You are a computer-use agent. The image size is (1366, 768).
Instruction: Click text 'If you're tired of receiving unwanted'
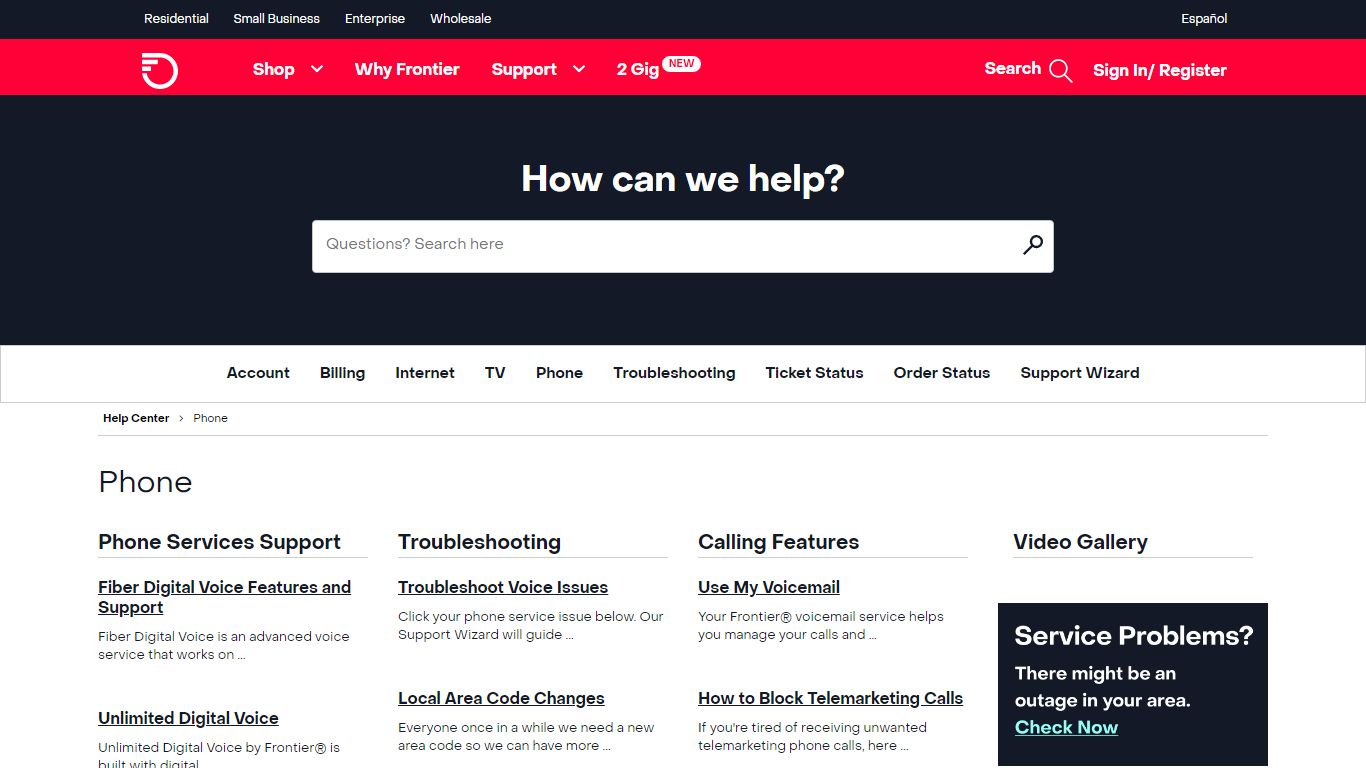tap(812, 727)
